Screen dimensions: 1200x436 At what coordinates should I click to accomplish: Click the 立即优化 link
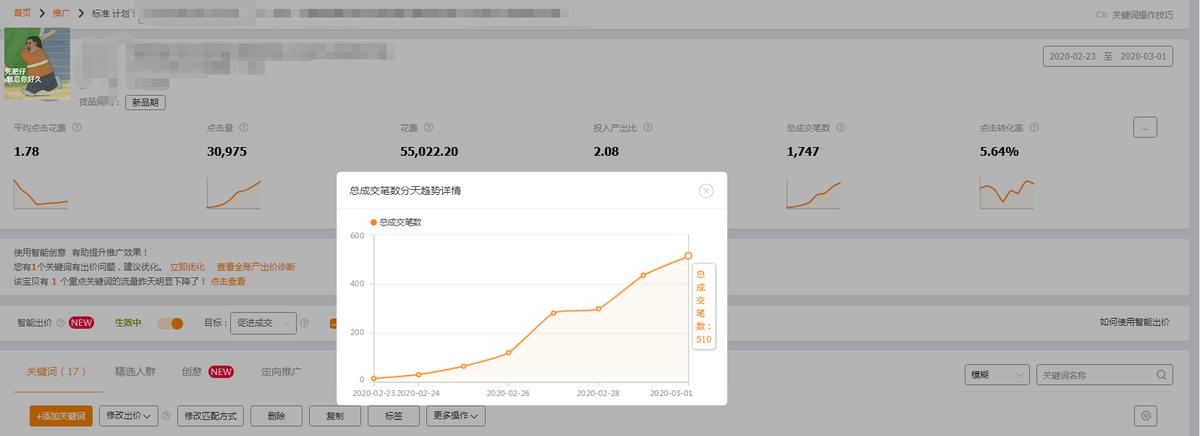[x=187, y=267]
